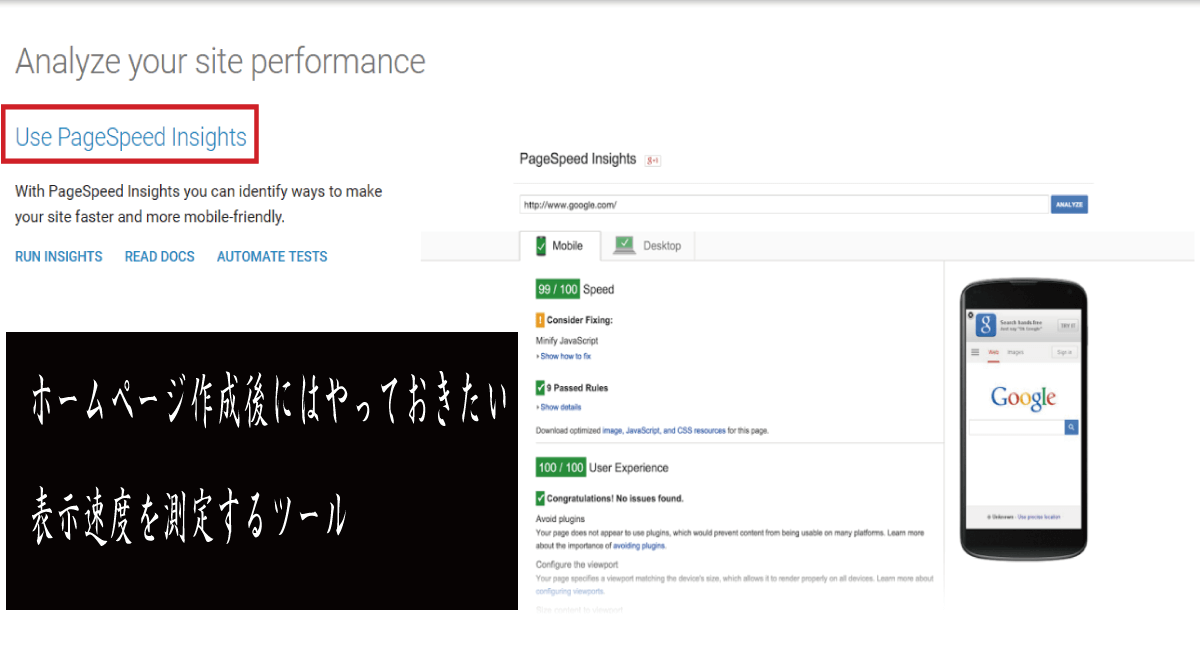Click the orange warning icon beside Consider Fixing
The height and width of the screenshot is (650, 1200).
tap(538, 321)
